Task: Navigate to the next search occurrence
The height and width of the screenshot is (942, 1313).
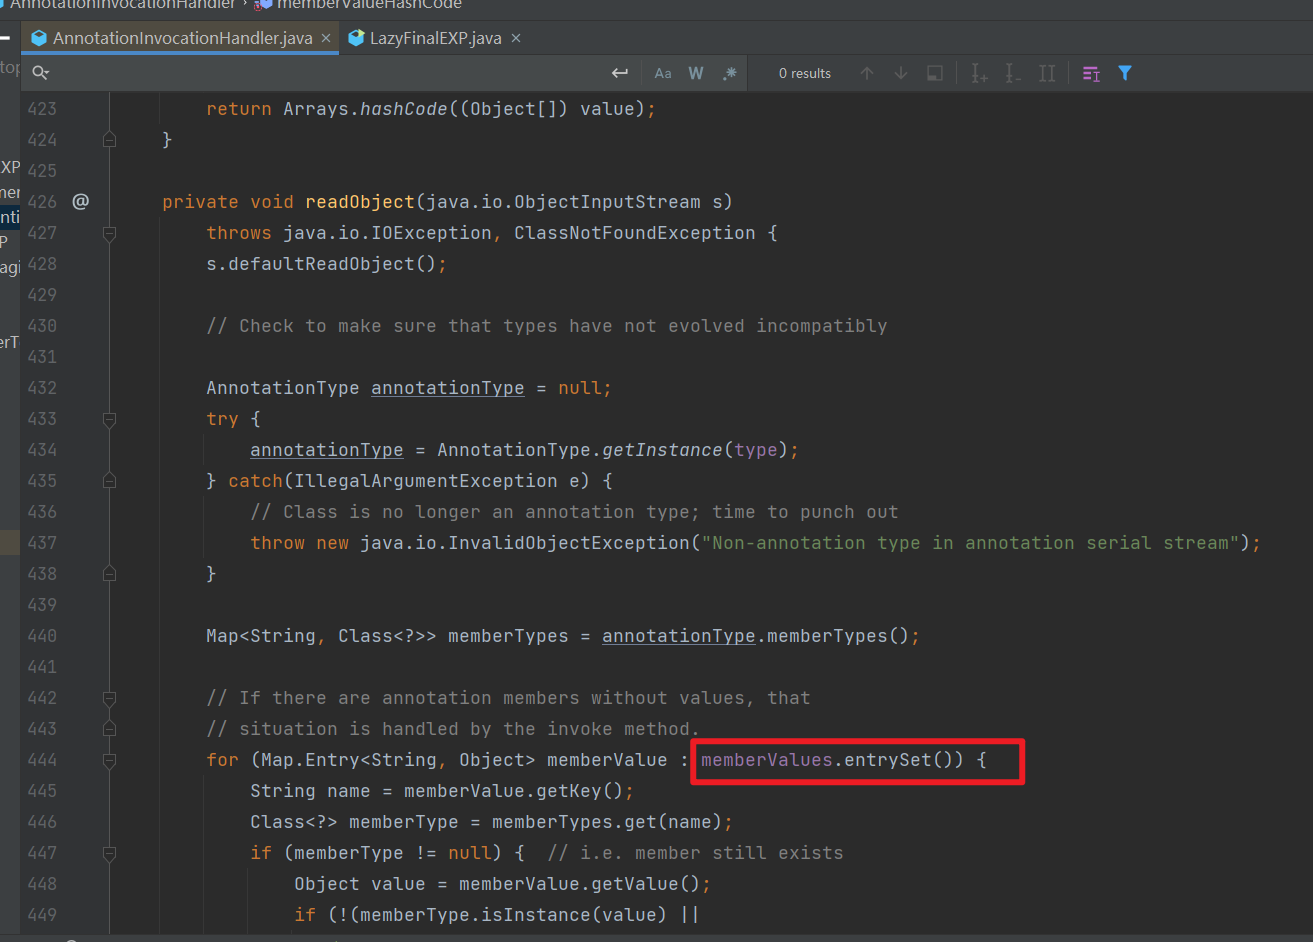Action: 900,72
